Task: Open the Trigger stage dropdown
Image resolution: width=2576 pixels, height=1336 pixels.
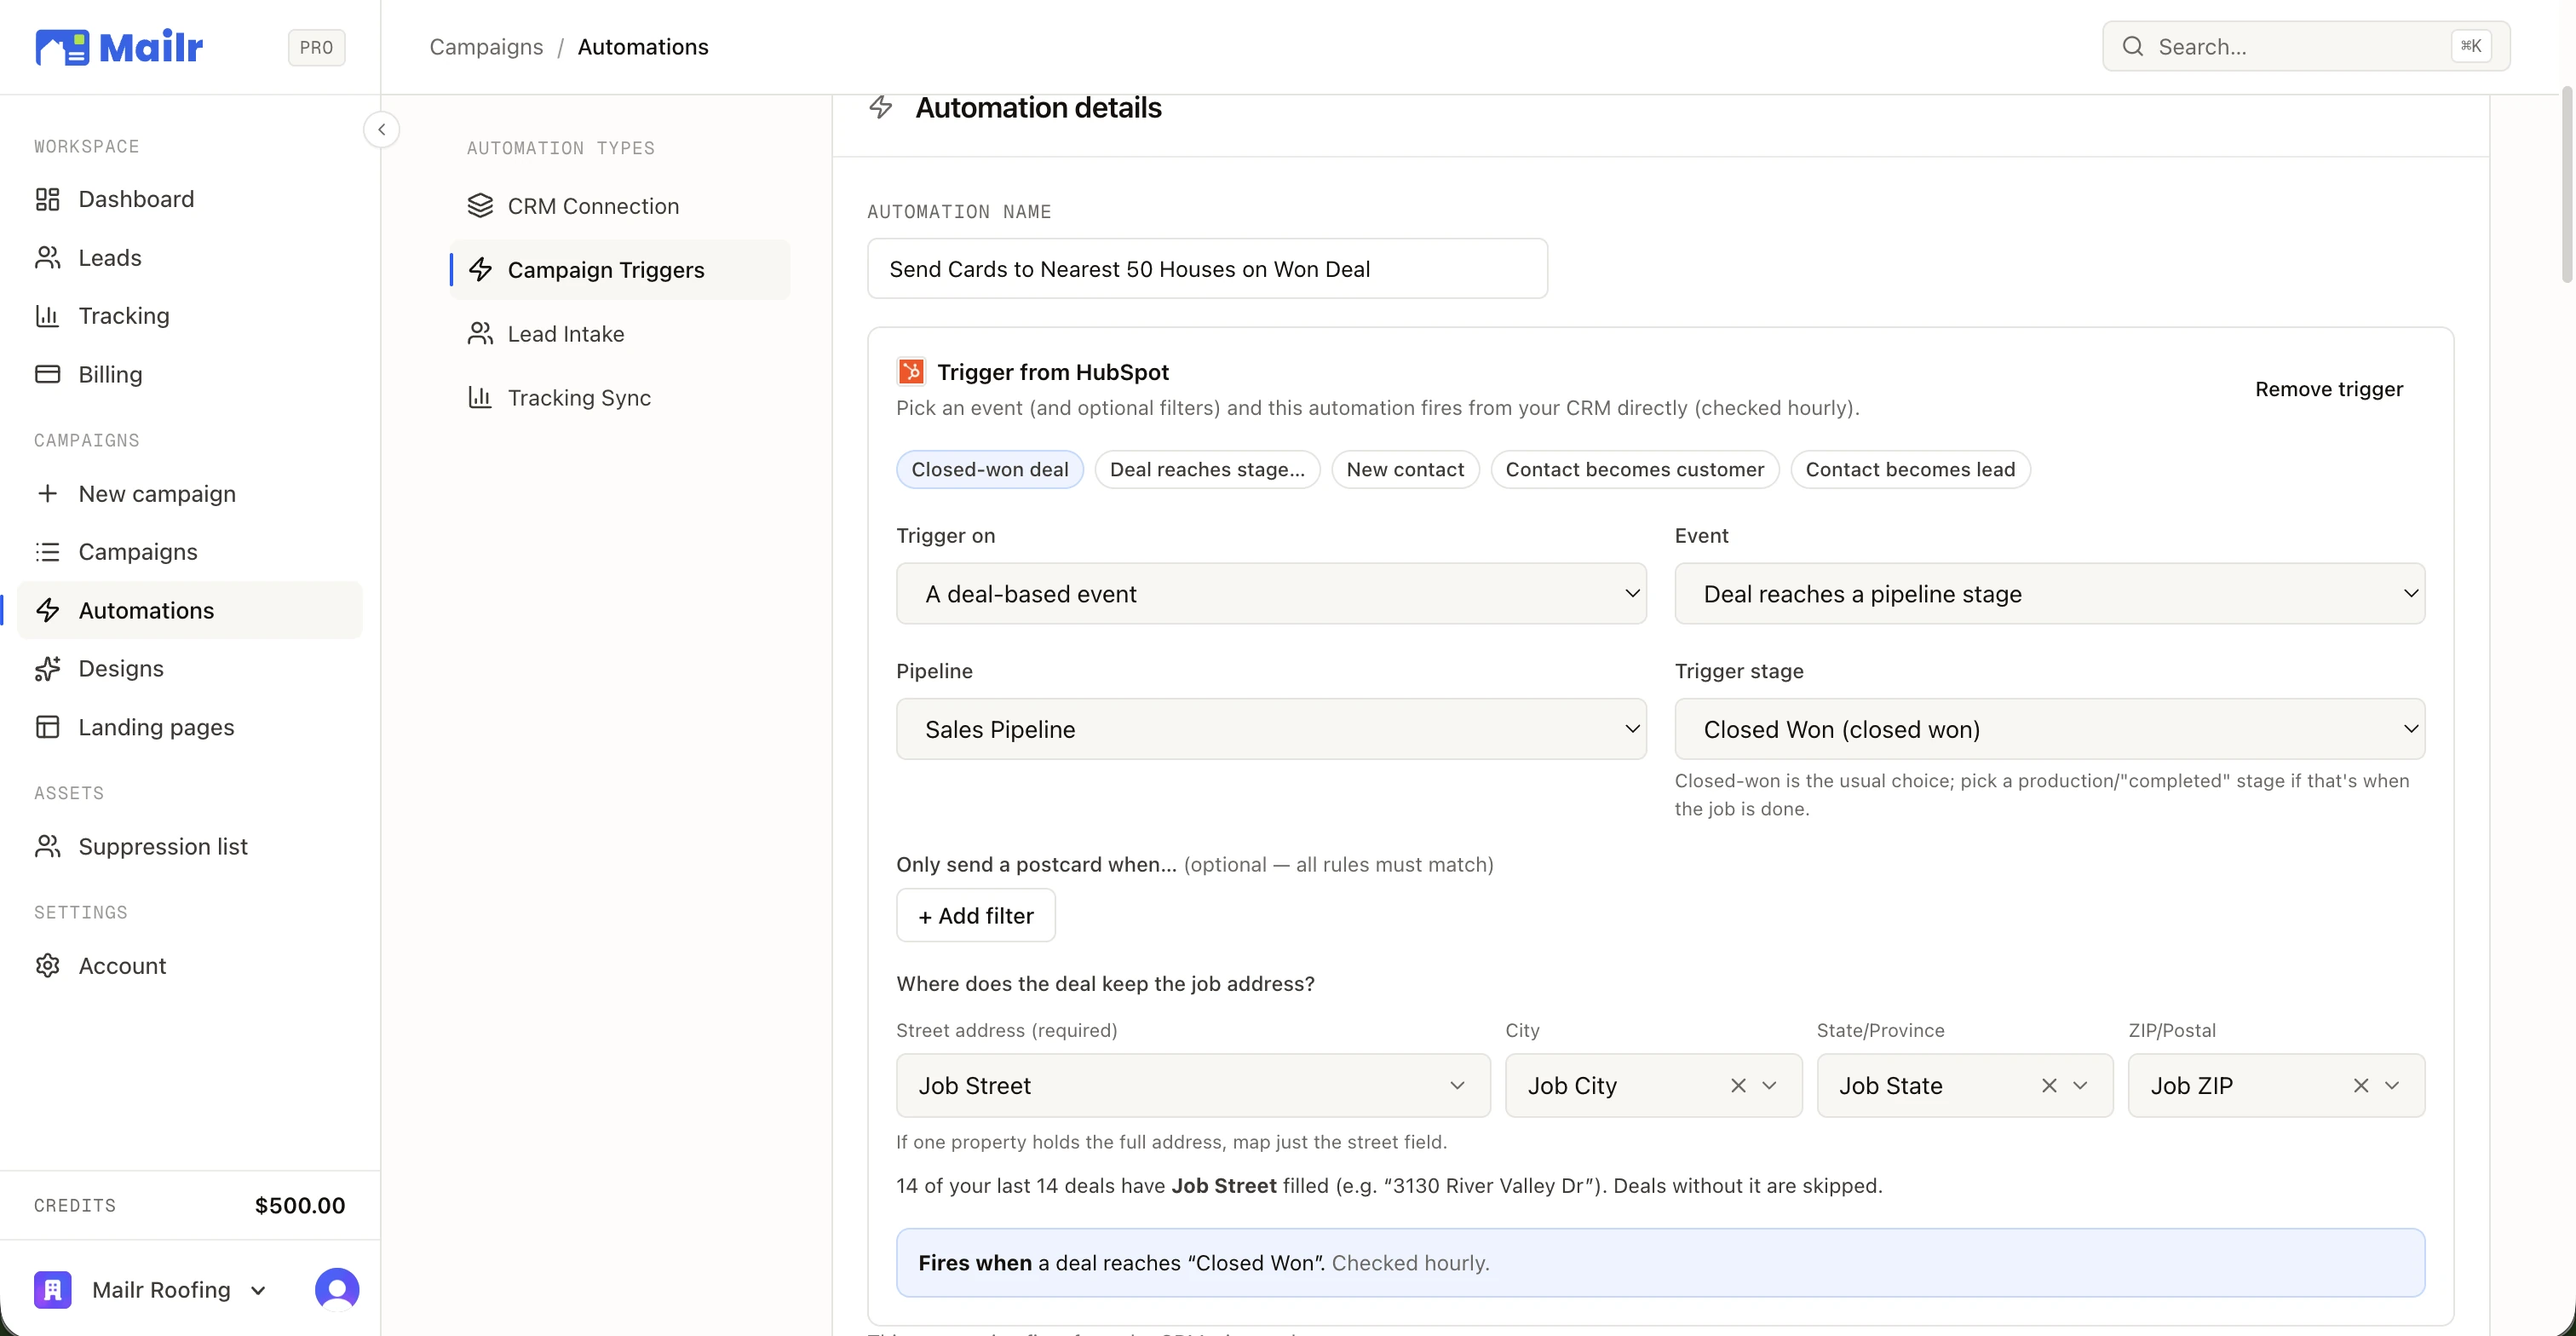Action: [x=2049, y=729]
